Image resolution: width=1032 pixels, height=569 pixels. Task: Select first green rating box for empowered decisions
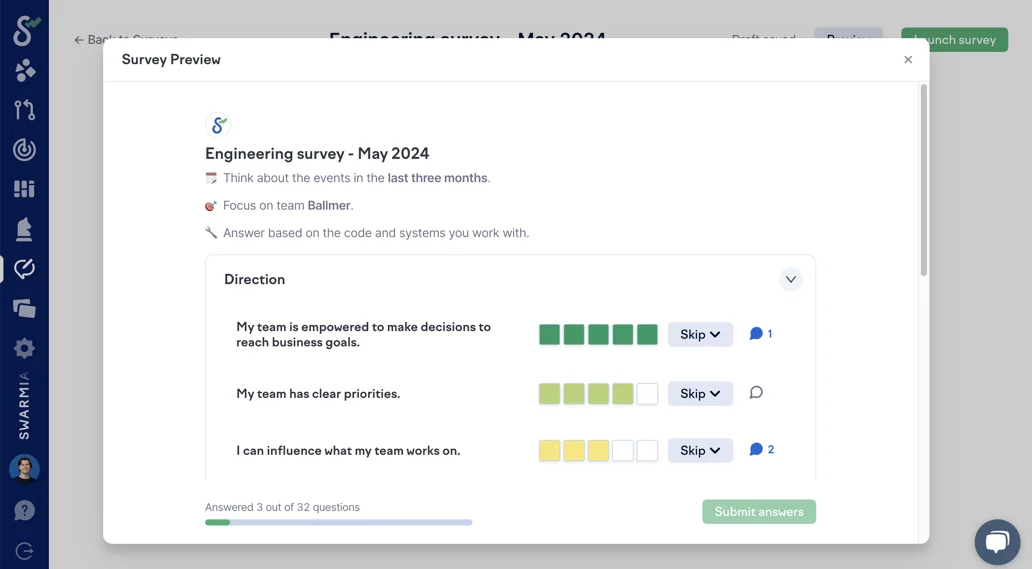point(549,334)
